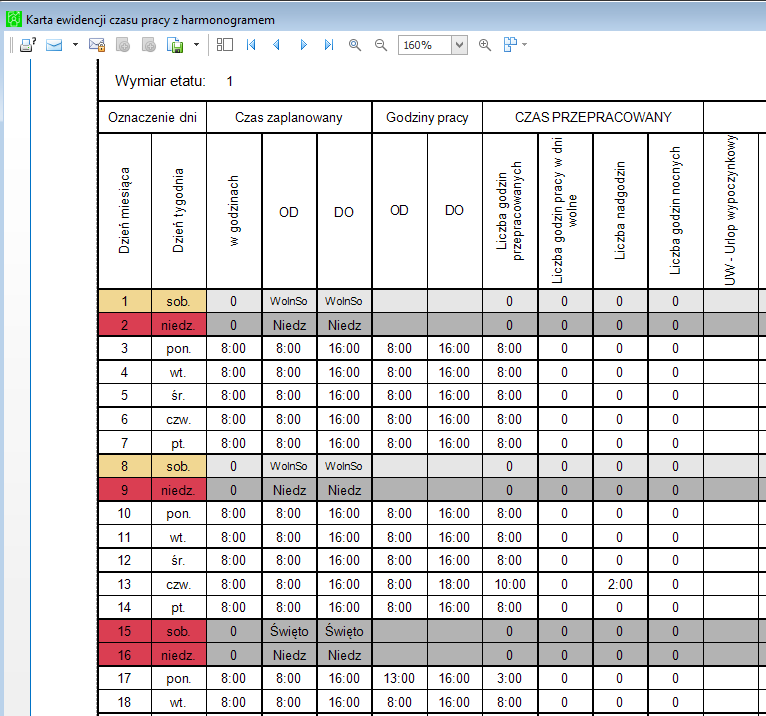Click the green app icon in title bar

tap(14, 20)
